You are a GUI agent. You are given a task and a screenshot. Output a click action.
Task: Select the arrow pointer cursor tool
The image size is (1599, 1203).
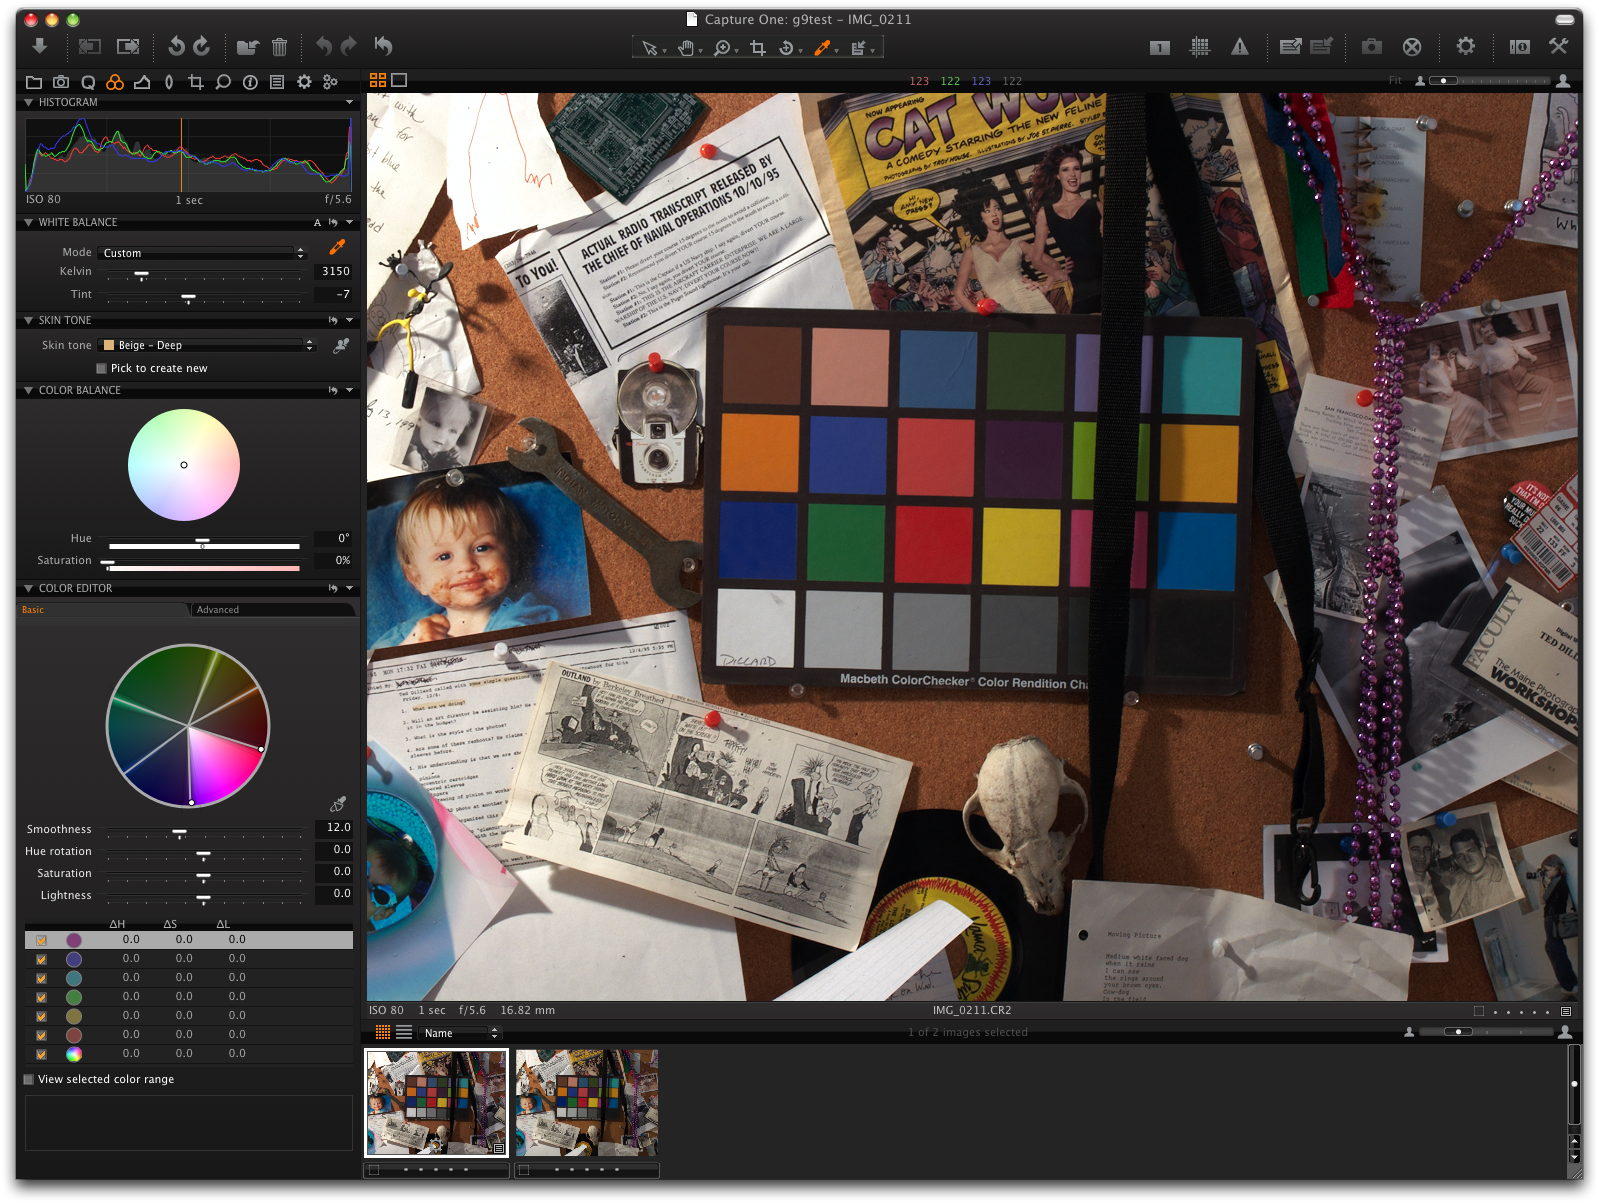650,48
